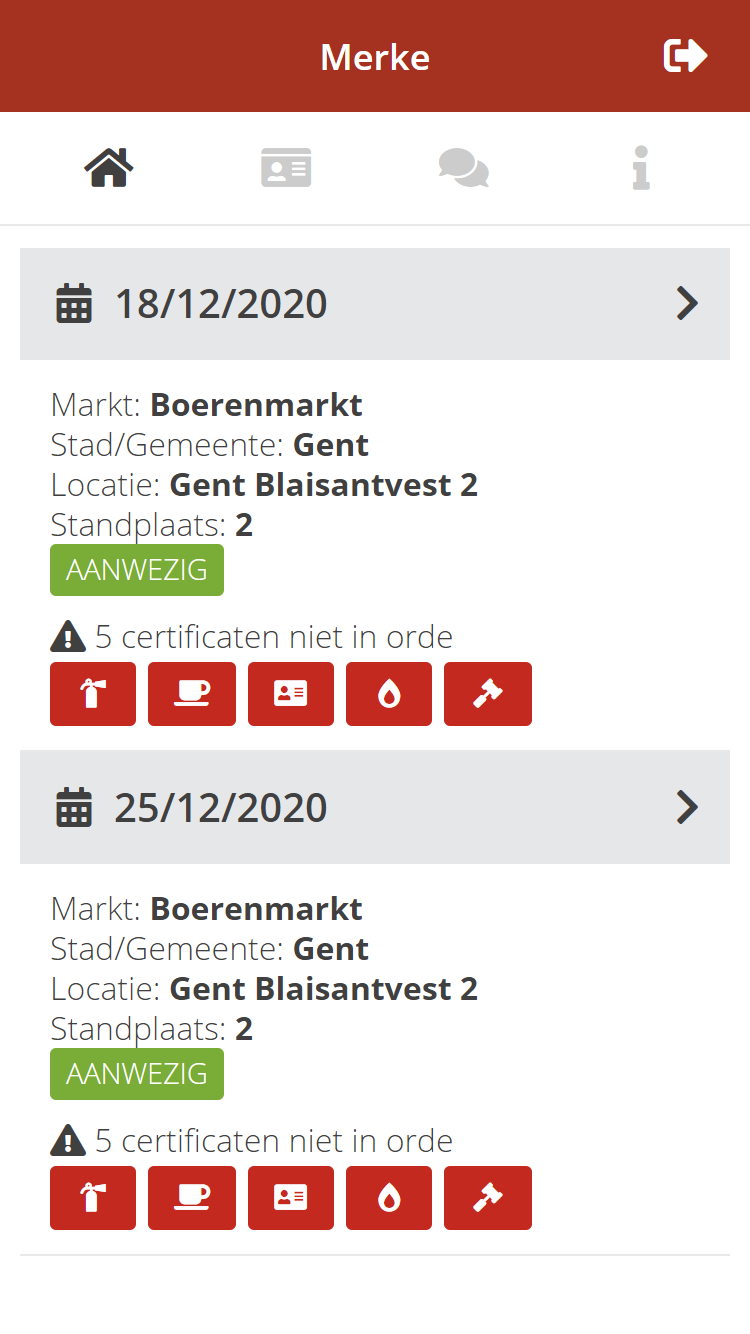Click ID card certificate icon for 18/12/2020
This screenshot has width=750, height=1334.
291,694
